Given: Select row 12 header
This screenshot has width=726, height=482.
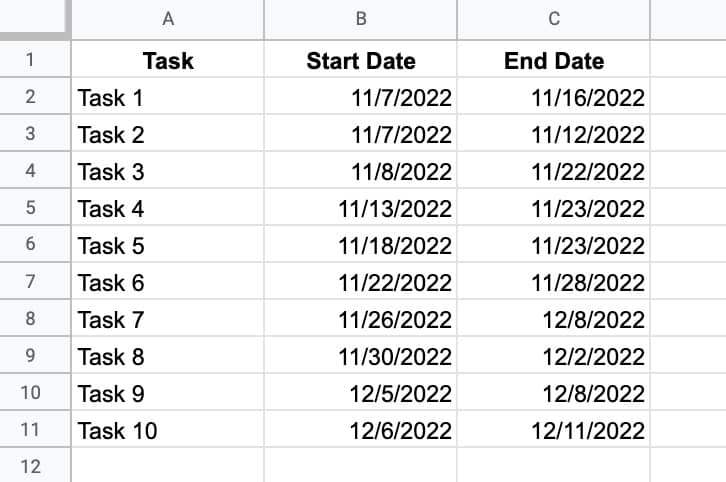Looking at the screenshot, I should pos(30,466).
